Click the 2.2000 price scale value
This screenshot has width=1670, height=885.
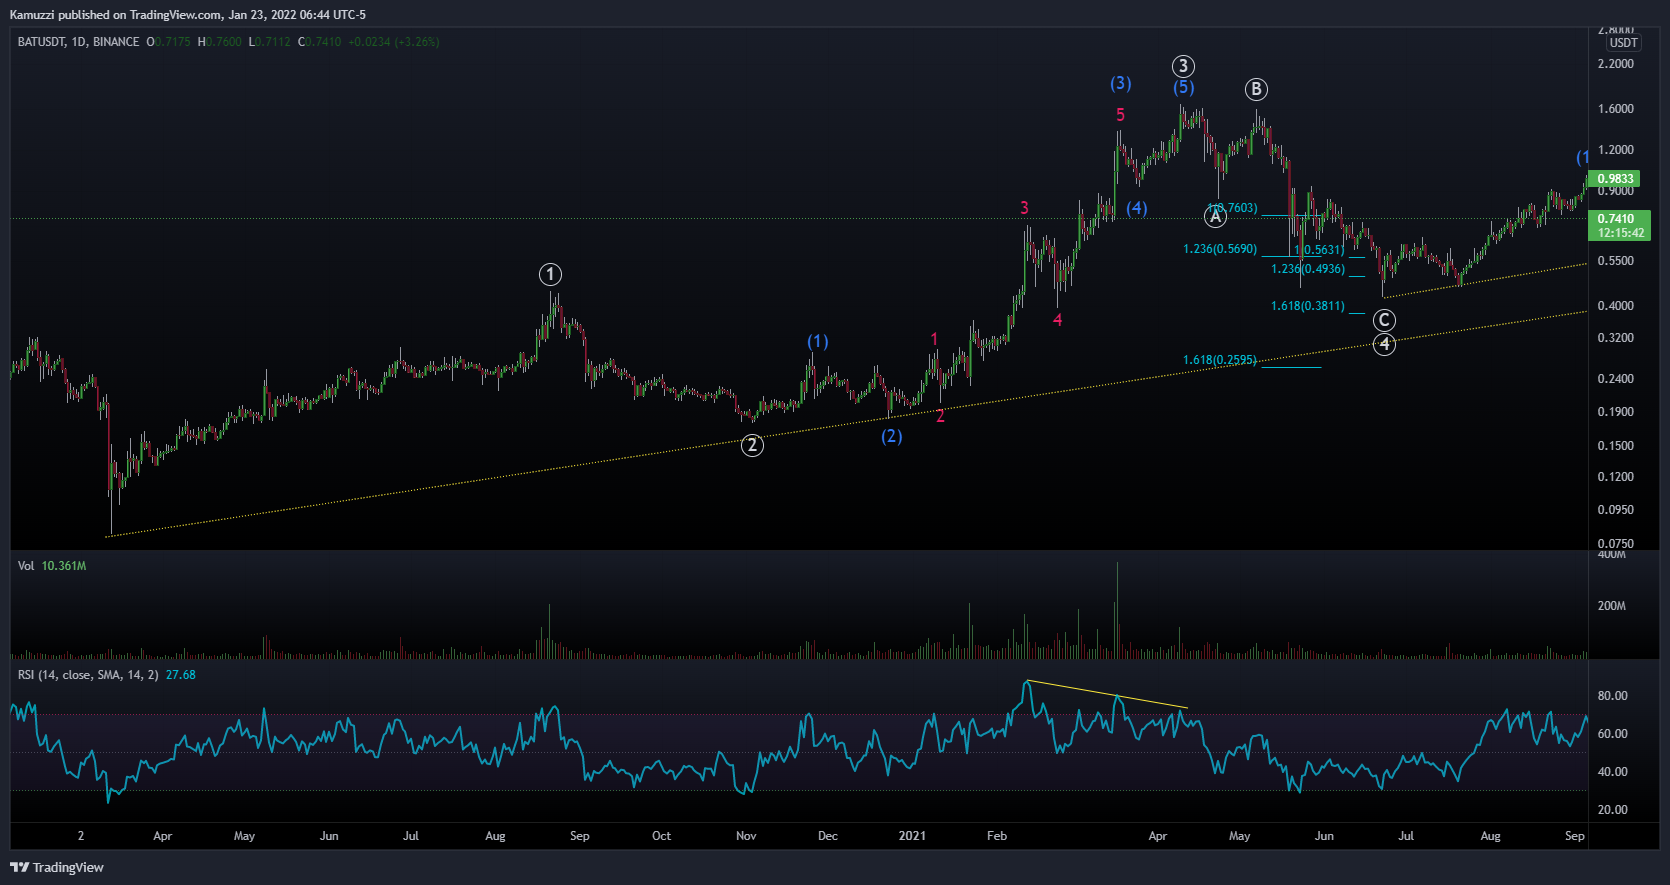coord(1615,64)
